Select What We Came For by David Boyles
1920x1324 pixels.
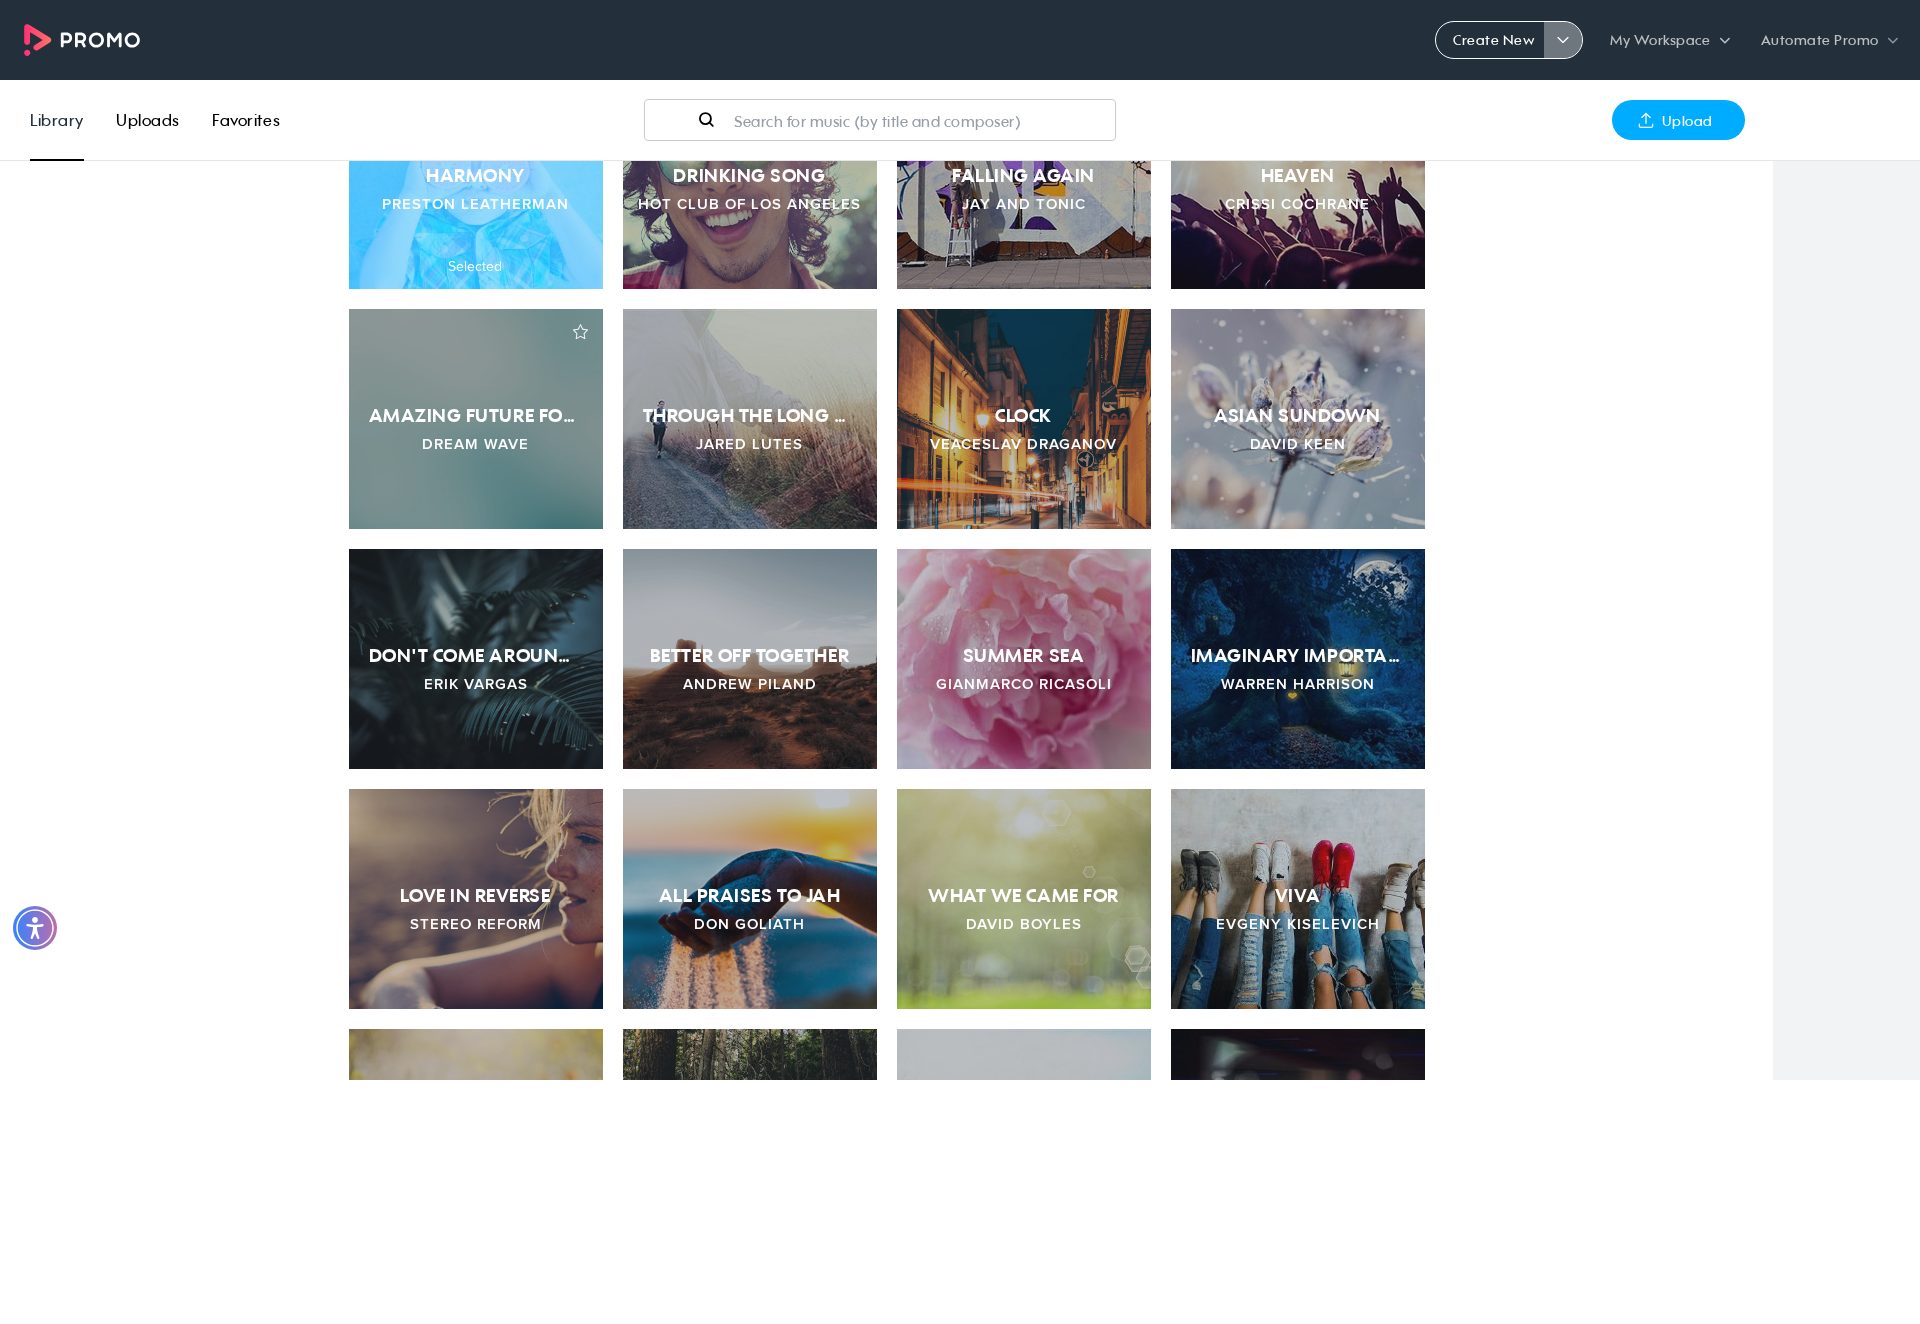pos(1024,899)
